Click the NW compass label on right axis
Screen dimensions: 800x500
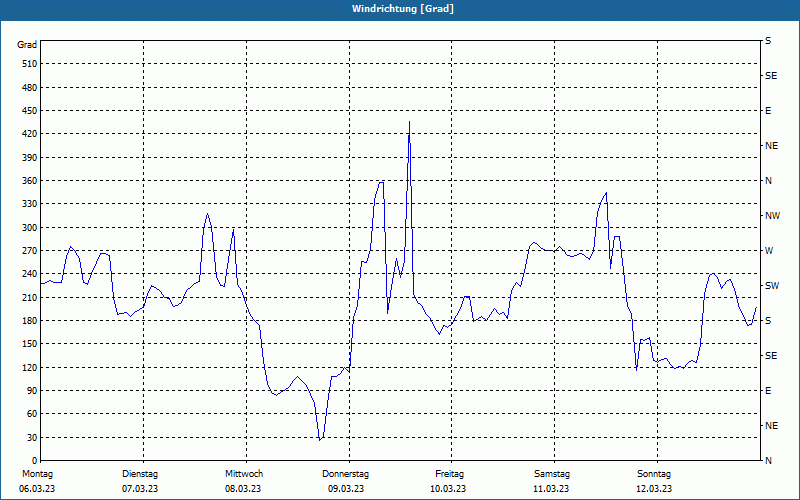pyautogui.click(x=772, y=216)
